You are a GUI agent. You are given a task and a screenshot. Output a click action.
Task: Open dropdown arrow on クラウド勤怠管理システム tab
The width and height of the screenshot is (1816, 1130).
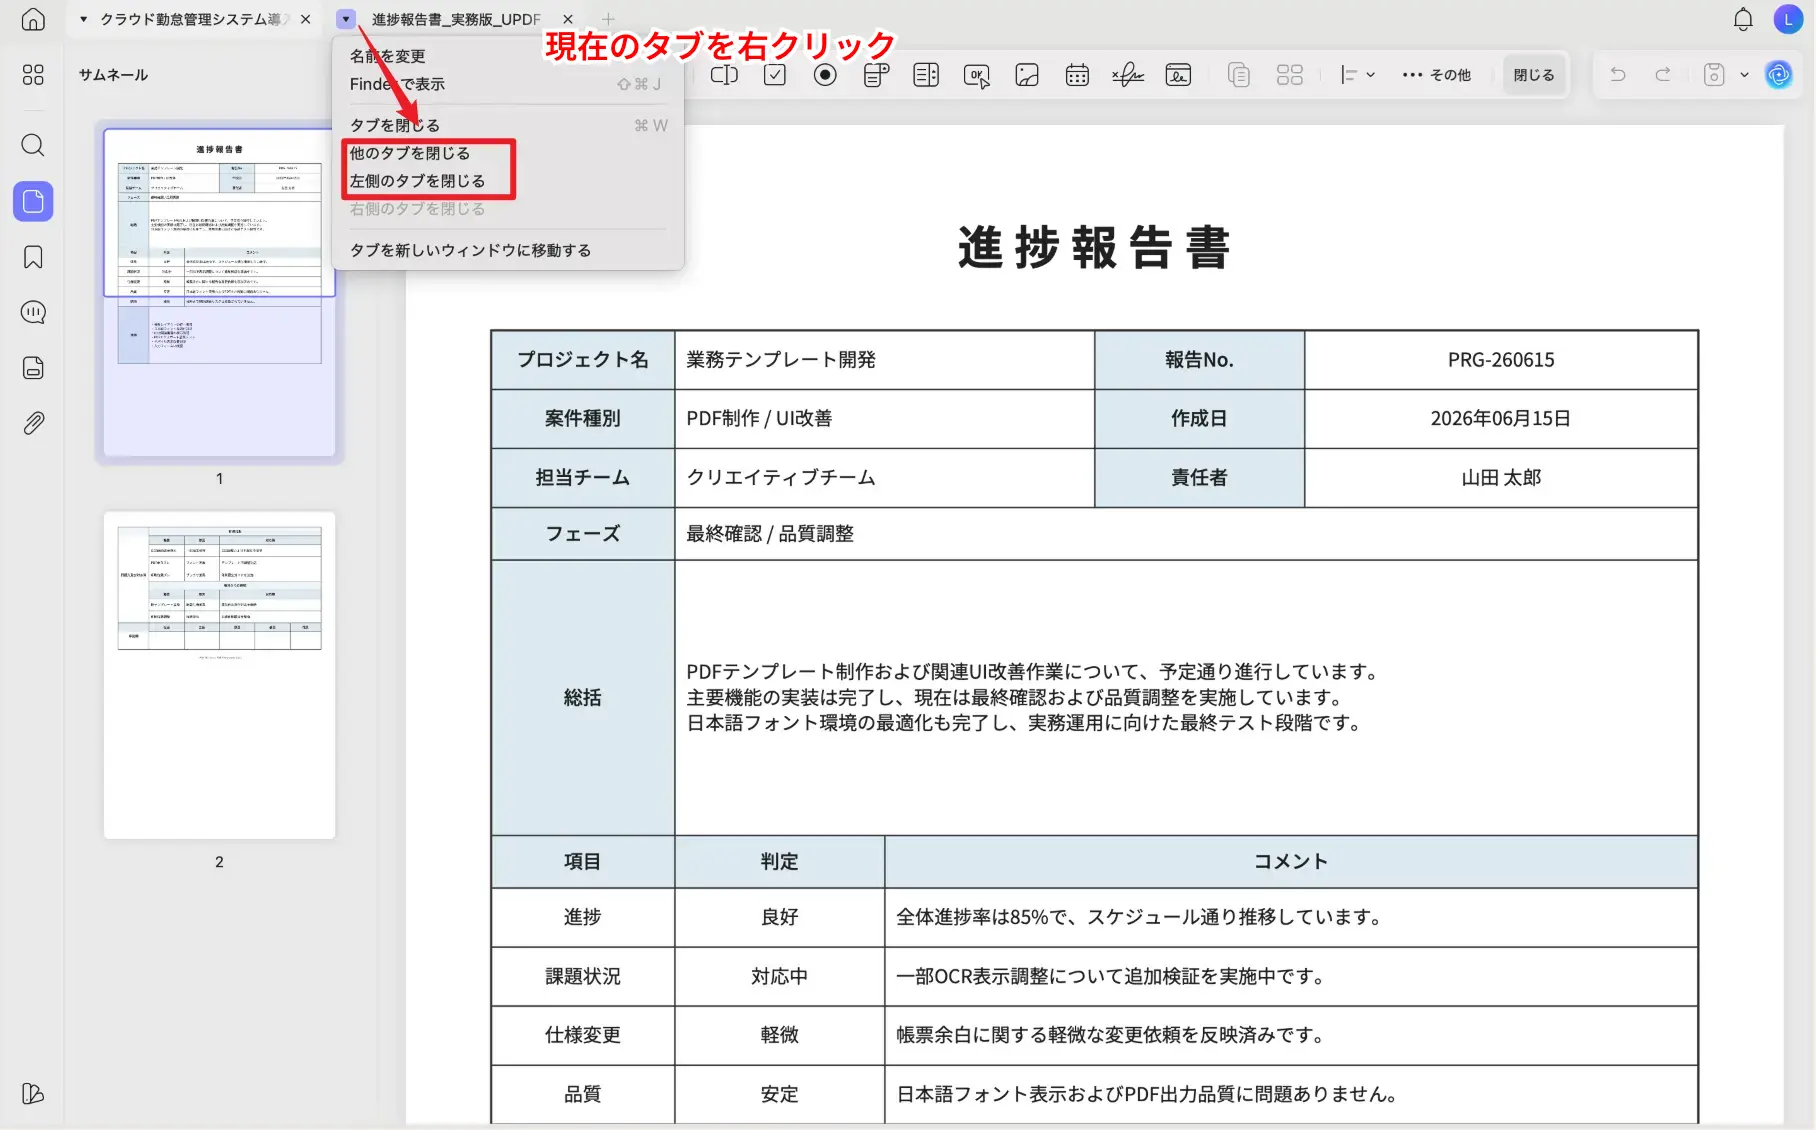coord(83,19)
